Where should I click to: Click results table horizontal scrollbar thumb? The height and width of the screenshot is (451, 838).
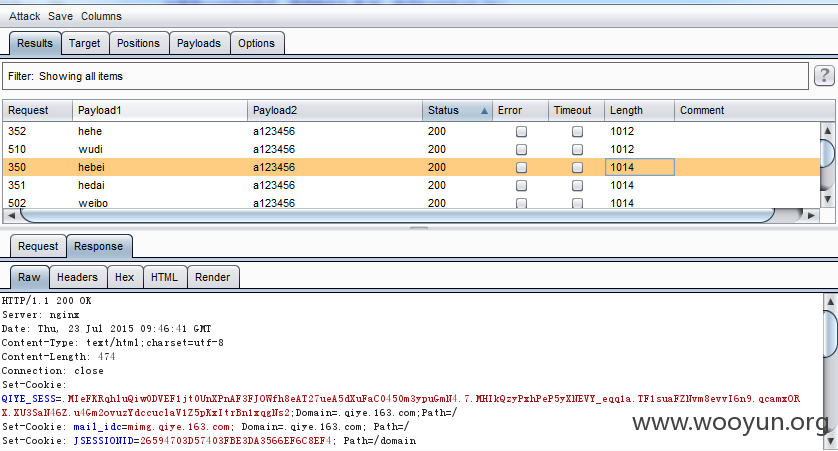pyautogui.click(x=398, y=215)
